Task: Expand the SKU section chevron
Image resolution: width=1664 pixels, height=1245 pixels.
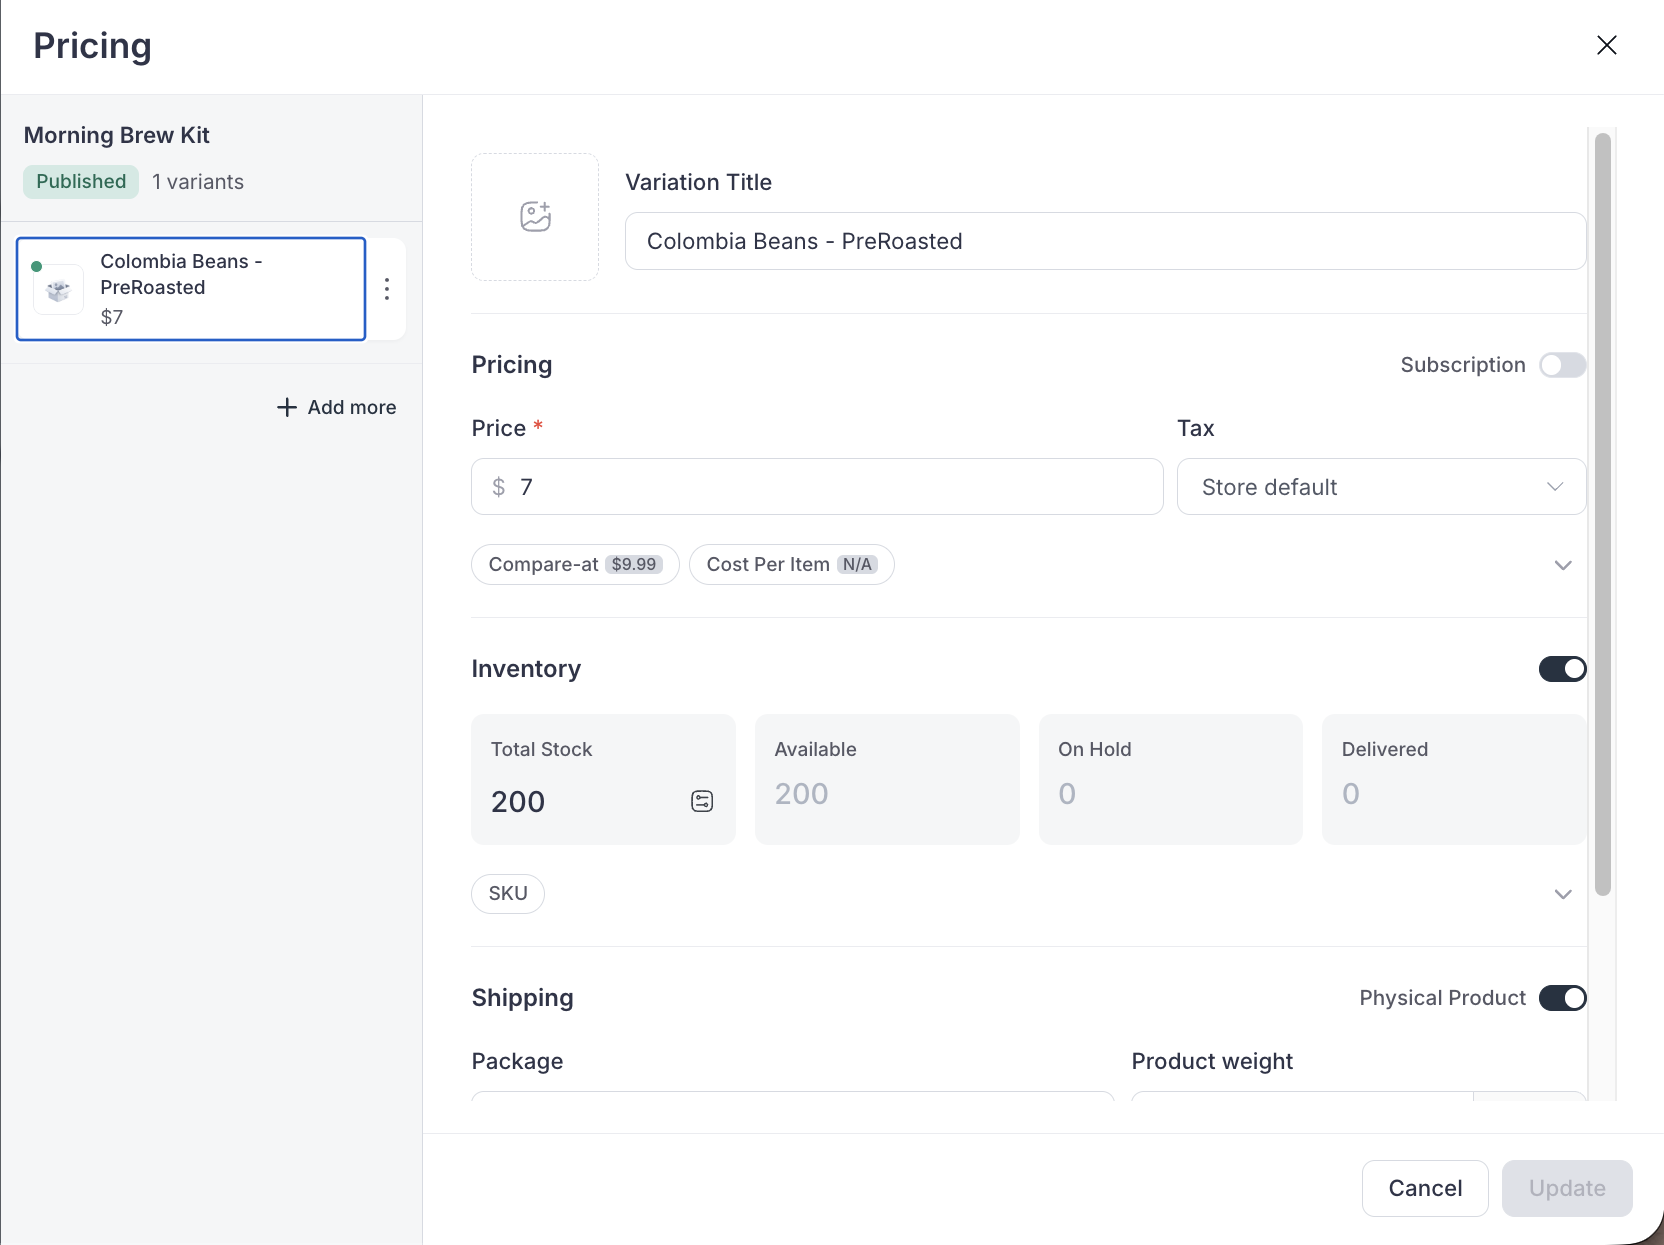Action: tap(1563, 894)
